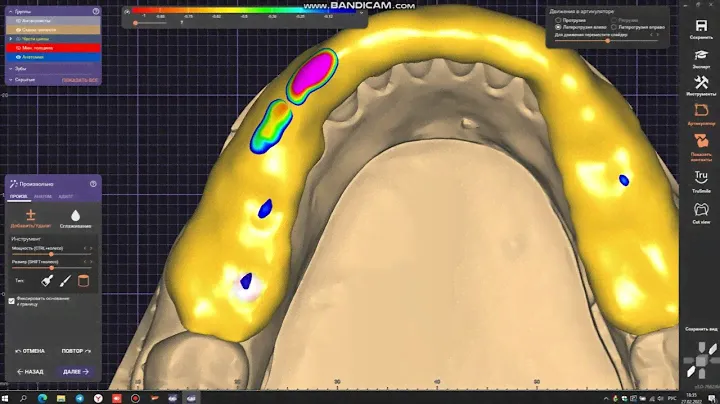Select the Protrusion radio button
The image size is (720, 404).
coord(558,19)
